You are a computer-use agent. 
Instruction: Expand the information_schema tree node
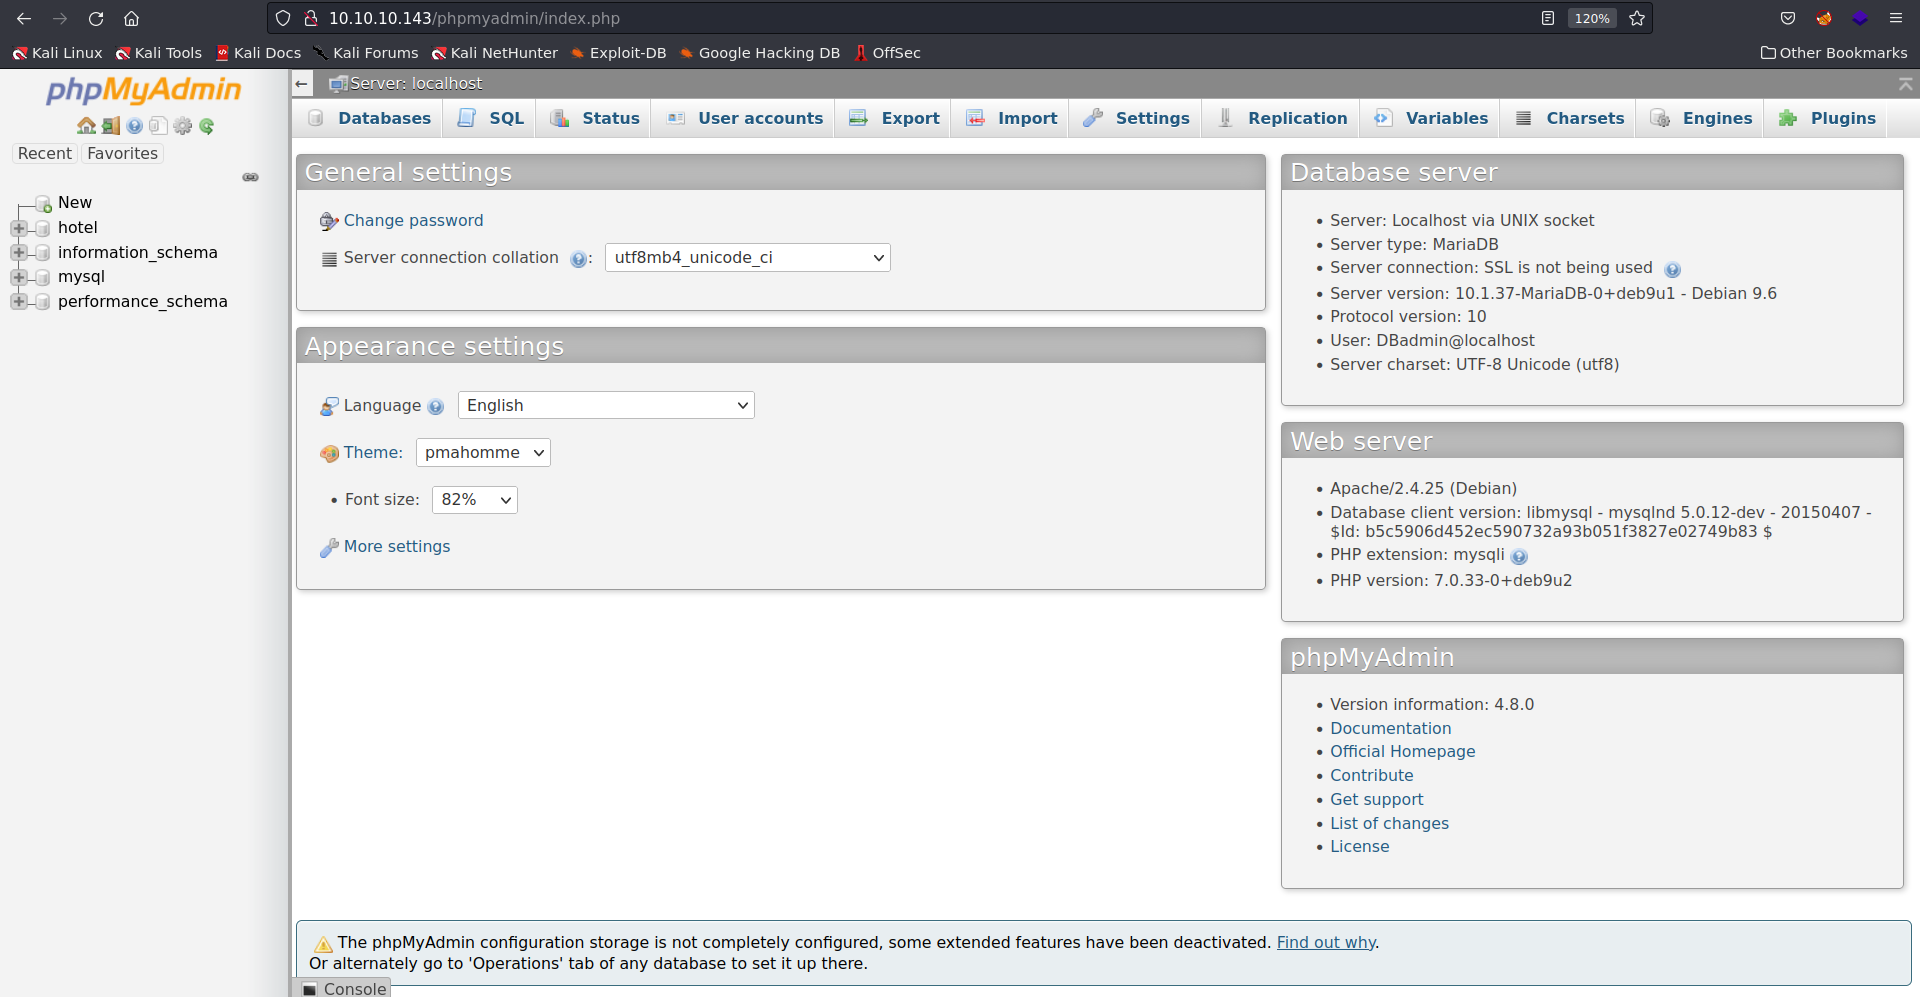click(x=18, y=253)
